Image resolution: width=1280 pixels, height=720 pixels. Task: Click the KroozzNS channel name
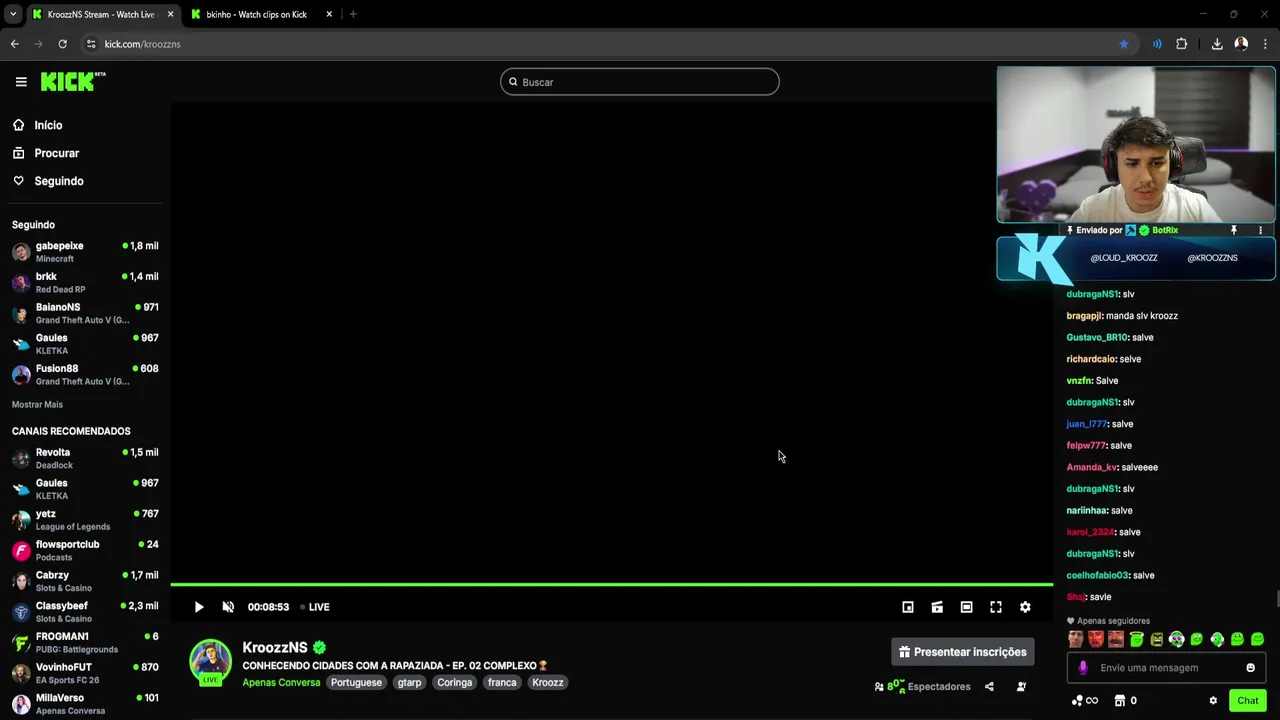[275, 648]
